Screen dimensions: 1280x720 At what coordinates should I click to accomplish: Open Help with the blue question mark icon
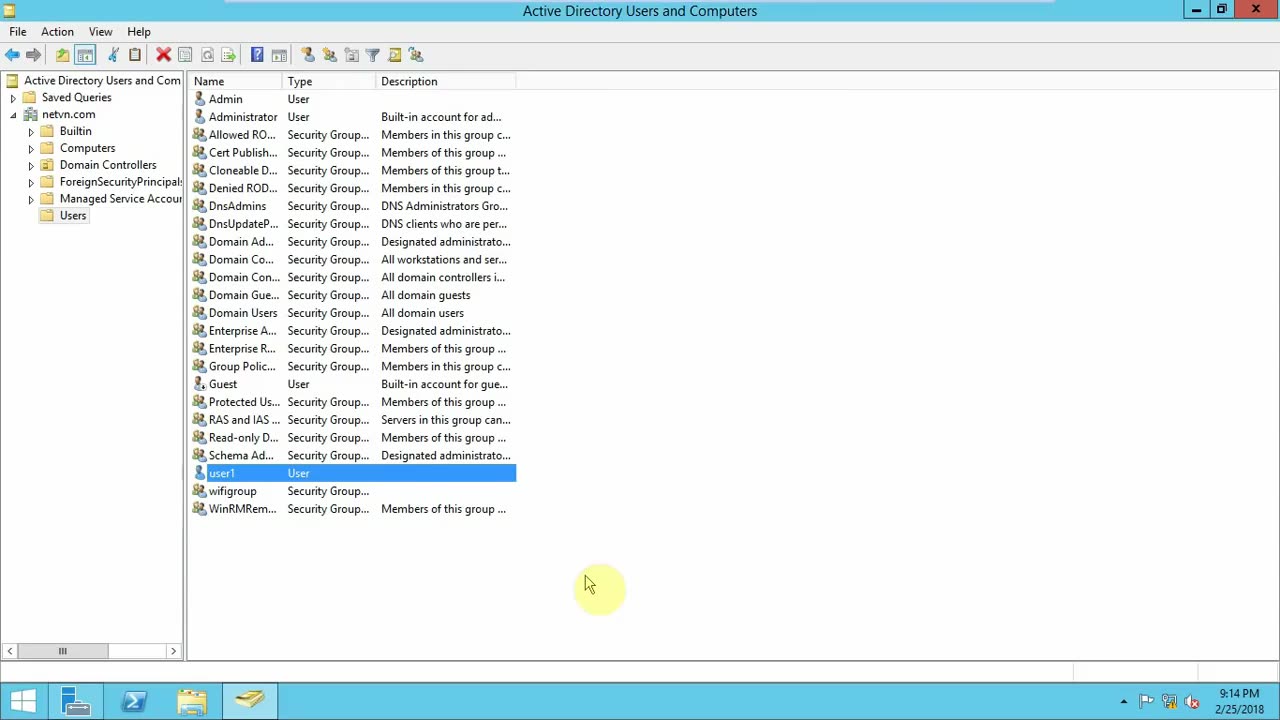click(257, 55)
